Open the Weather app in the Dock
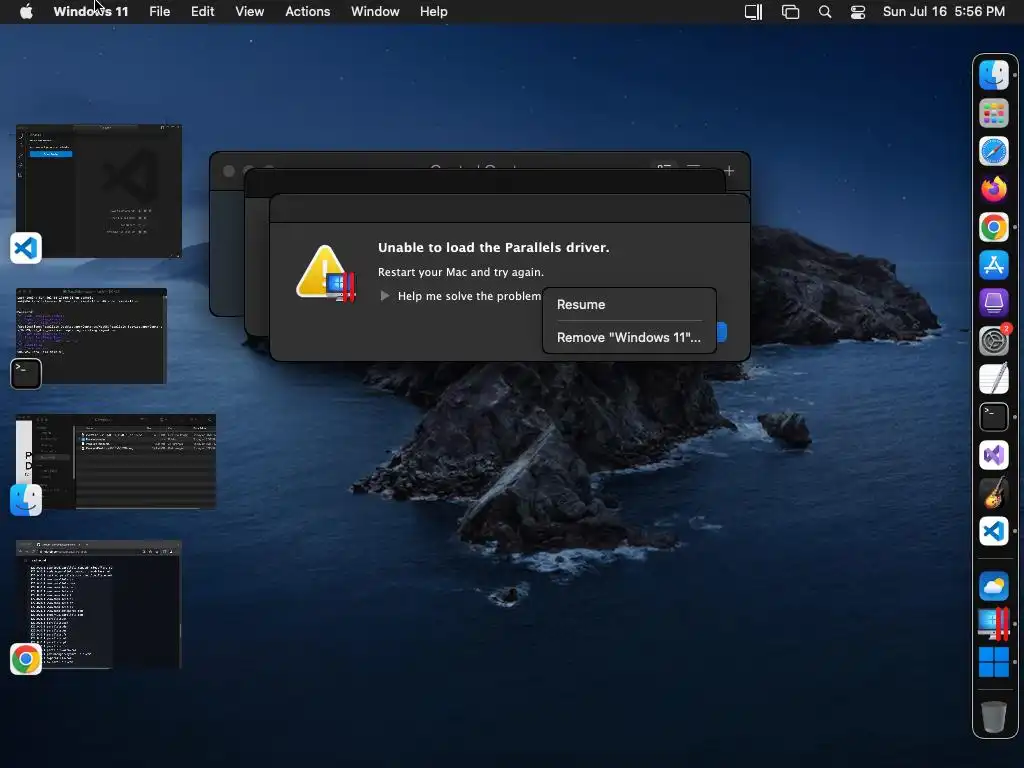 (993, 586)
